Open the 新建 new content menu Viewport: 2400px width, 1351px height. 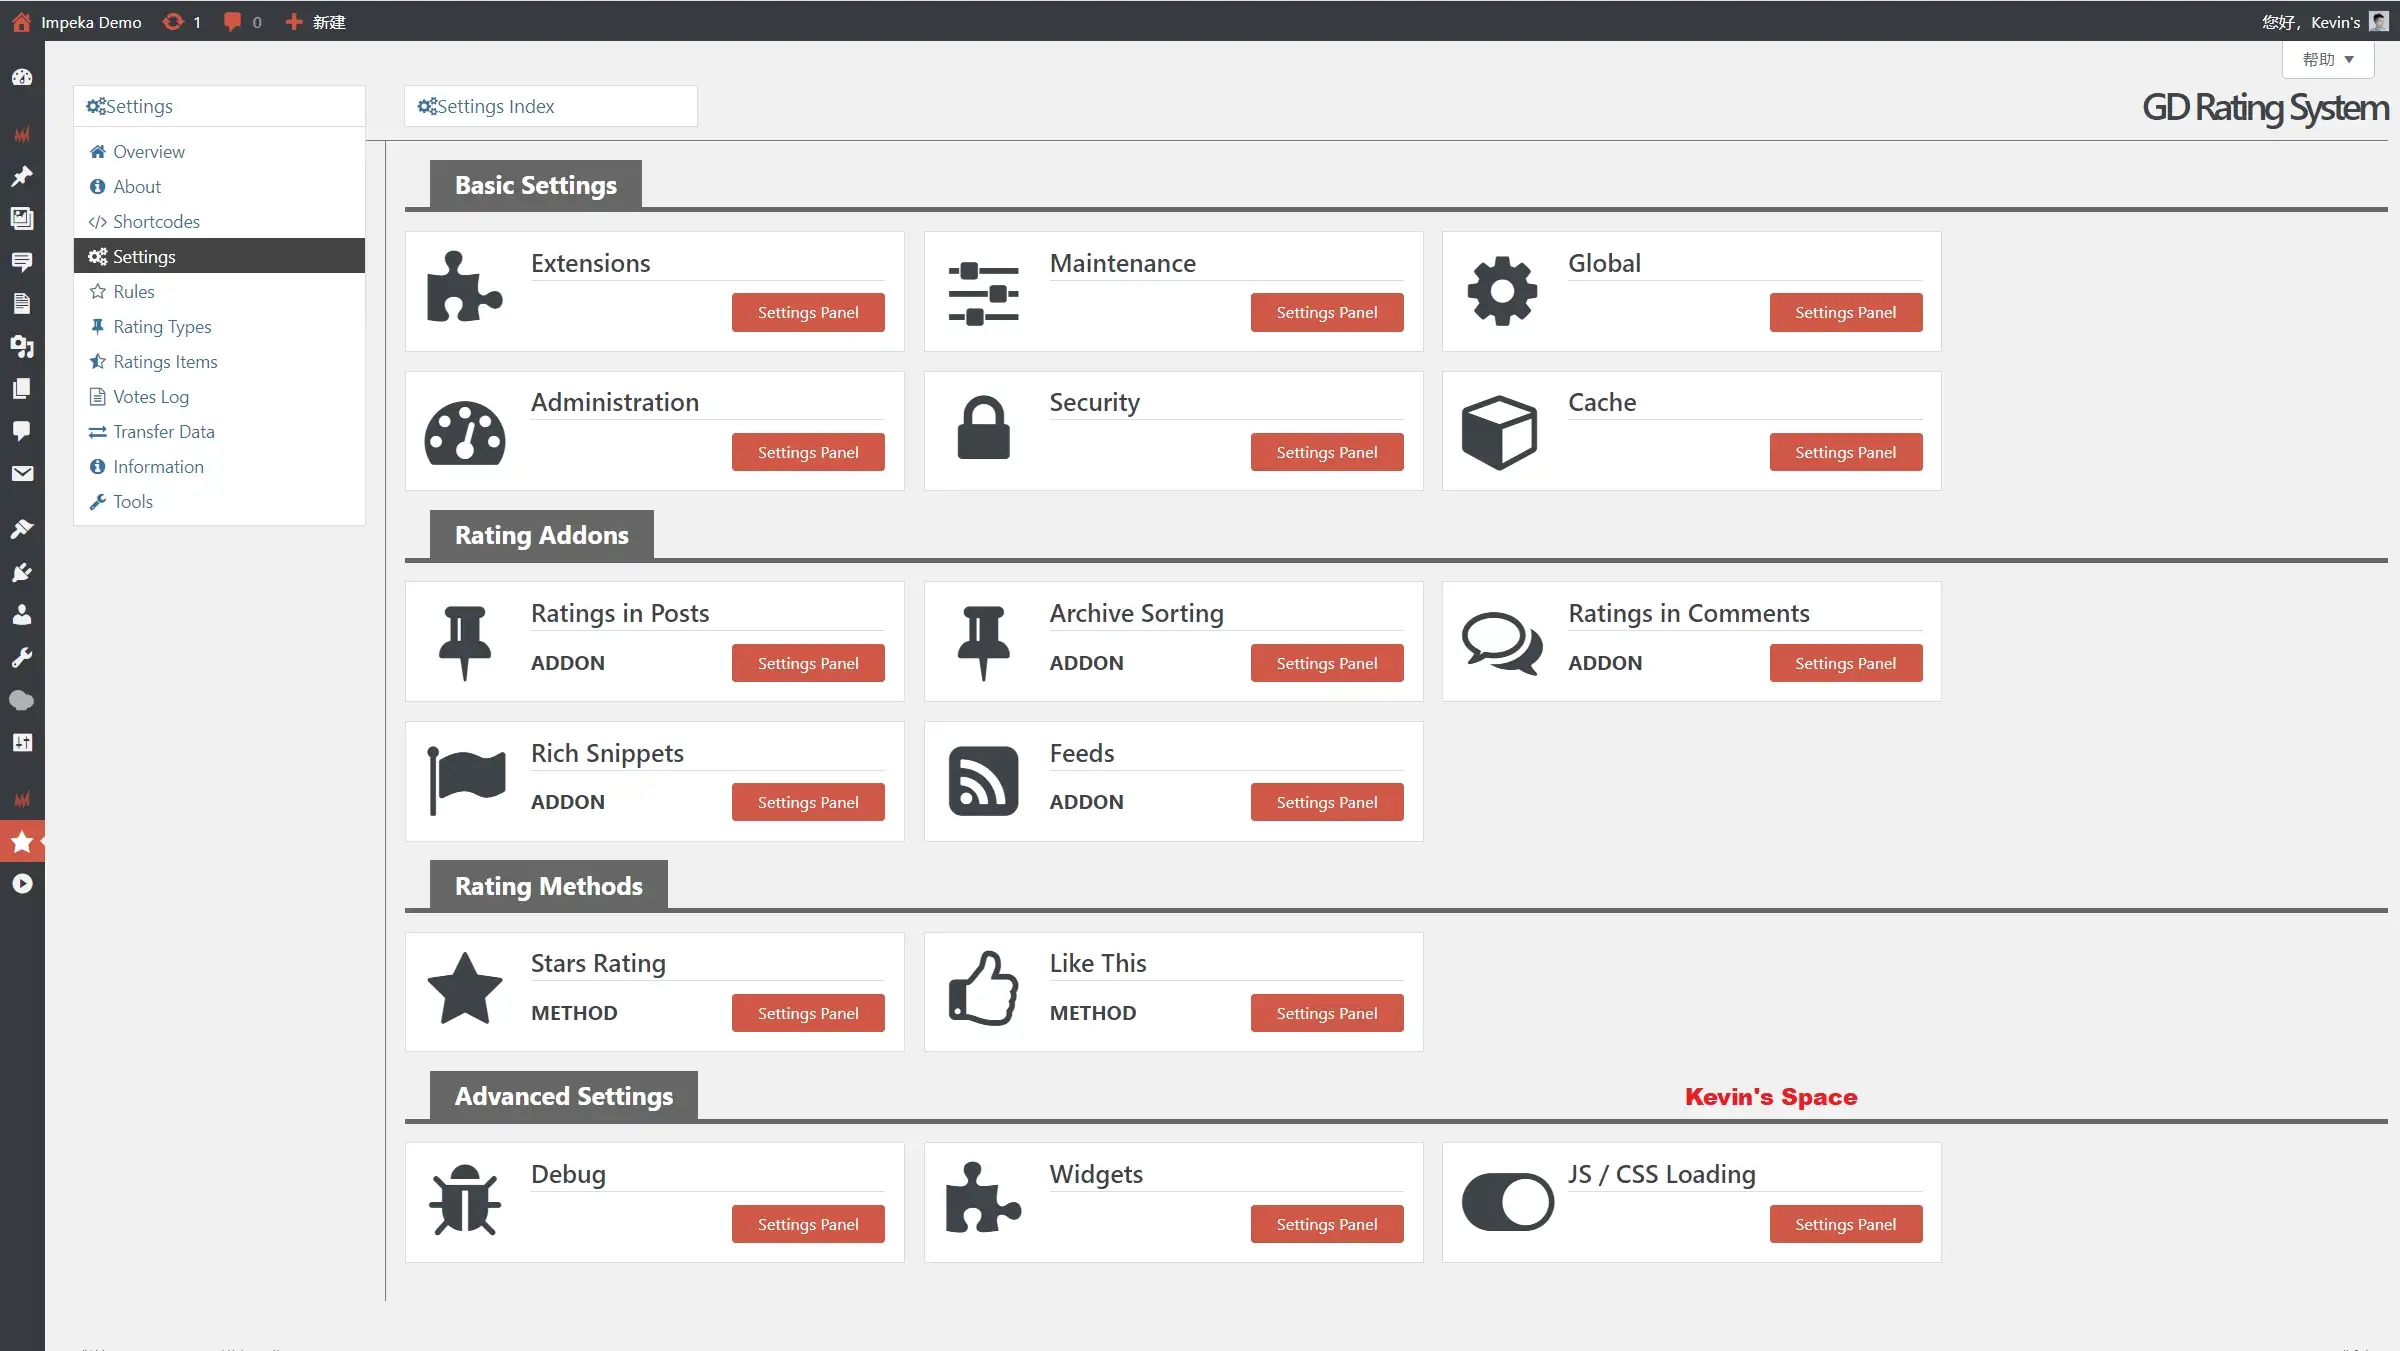click(316, 22)
